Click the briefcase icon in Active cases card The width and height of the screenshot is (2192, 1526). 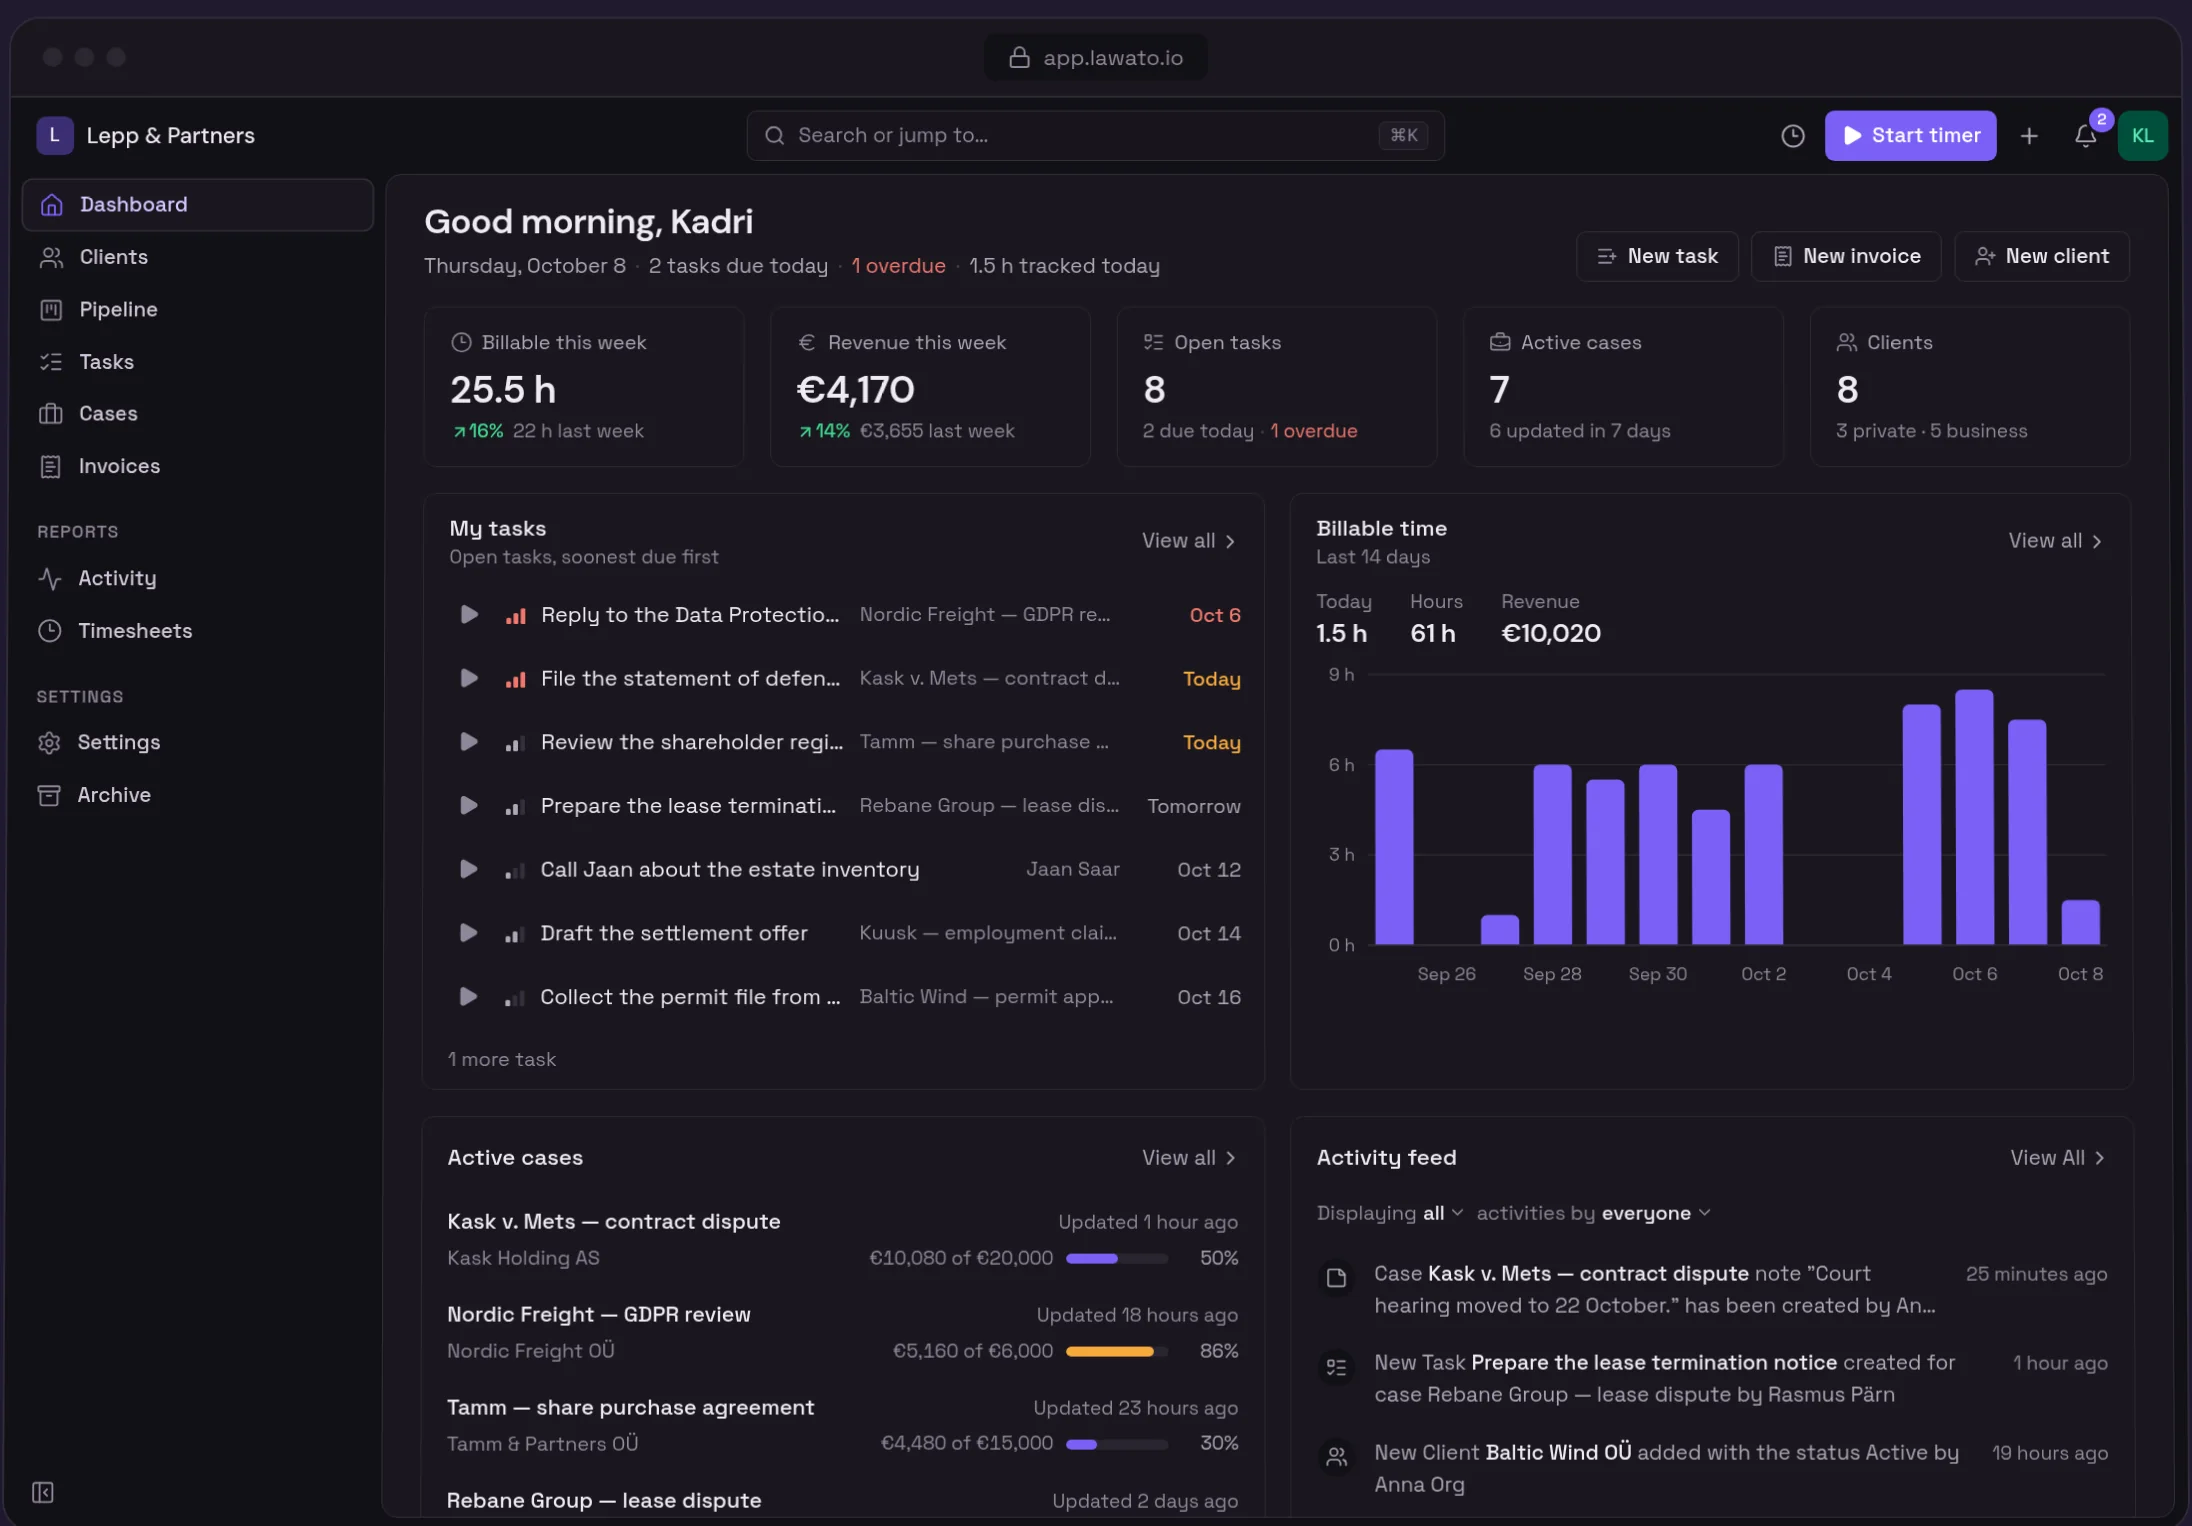coord(1500,342)
